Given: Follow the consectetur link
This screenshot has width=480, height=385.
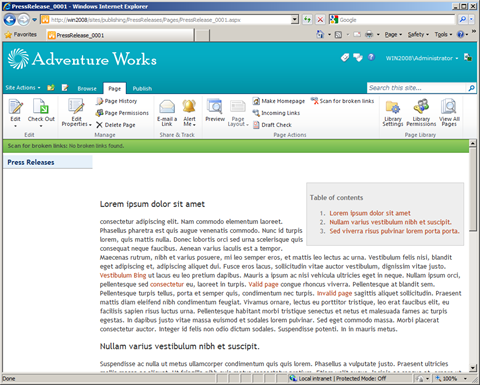Looking at the screenshot, I should tap(167, 284).
